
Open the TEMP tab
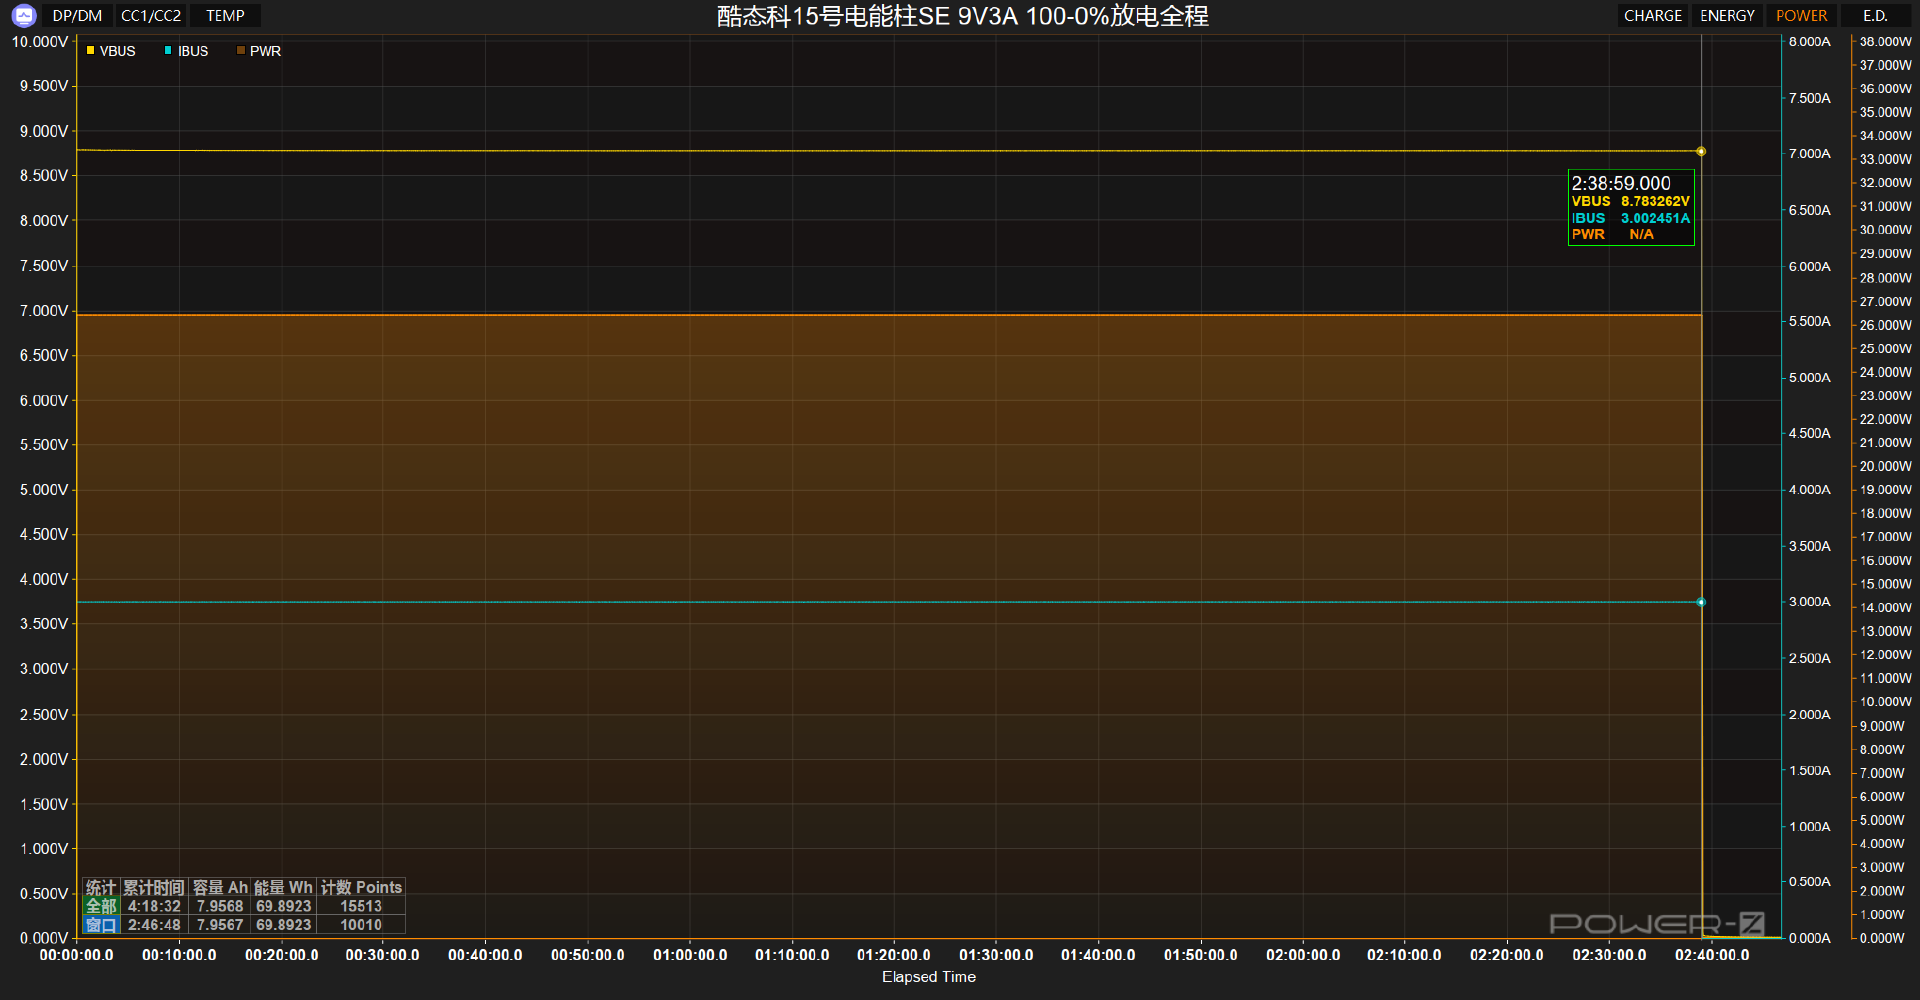pos(225,16)
